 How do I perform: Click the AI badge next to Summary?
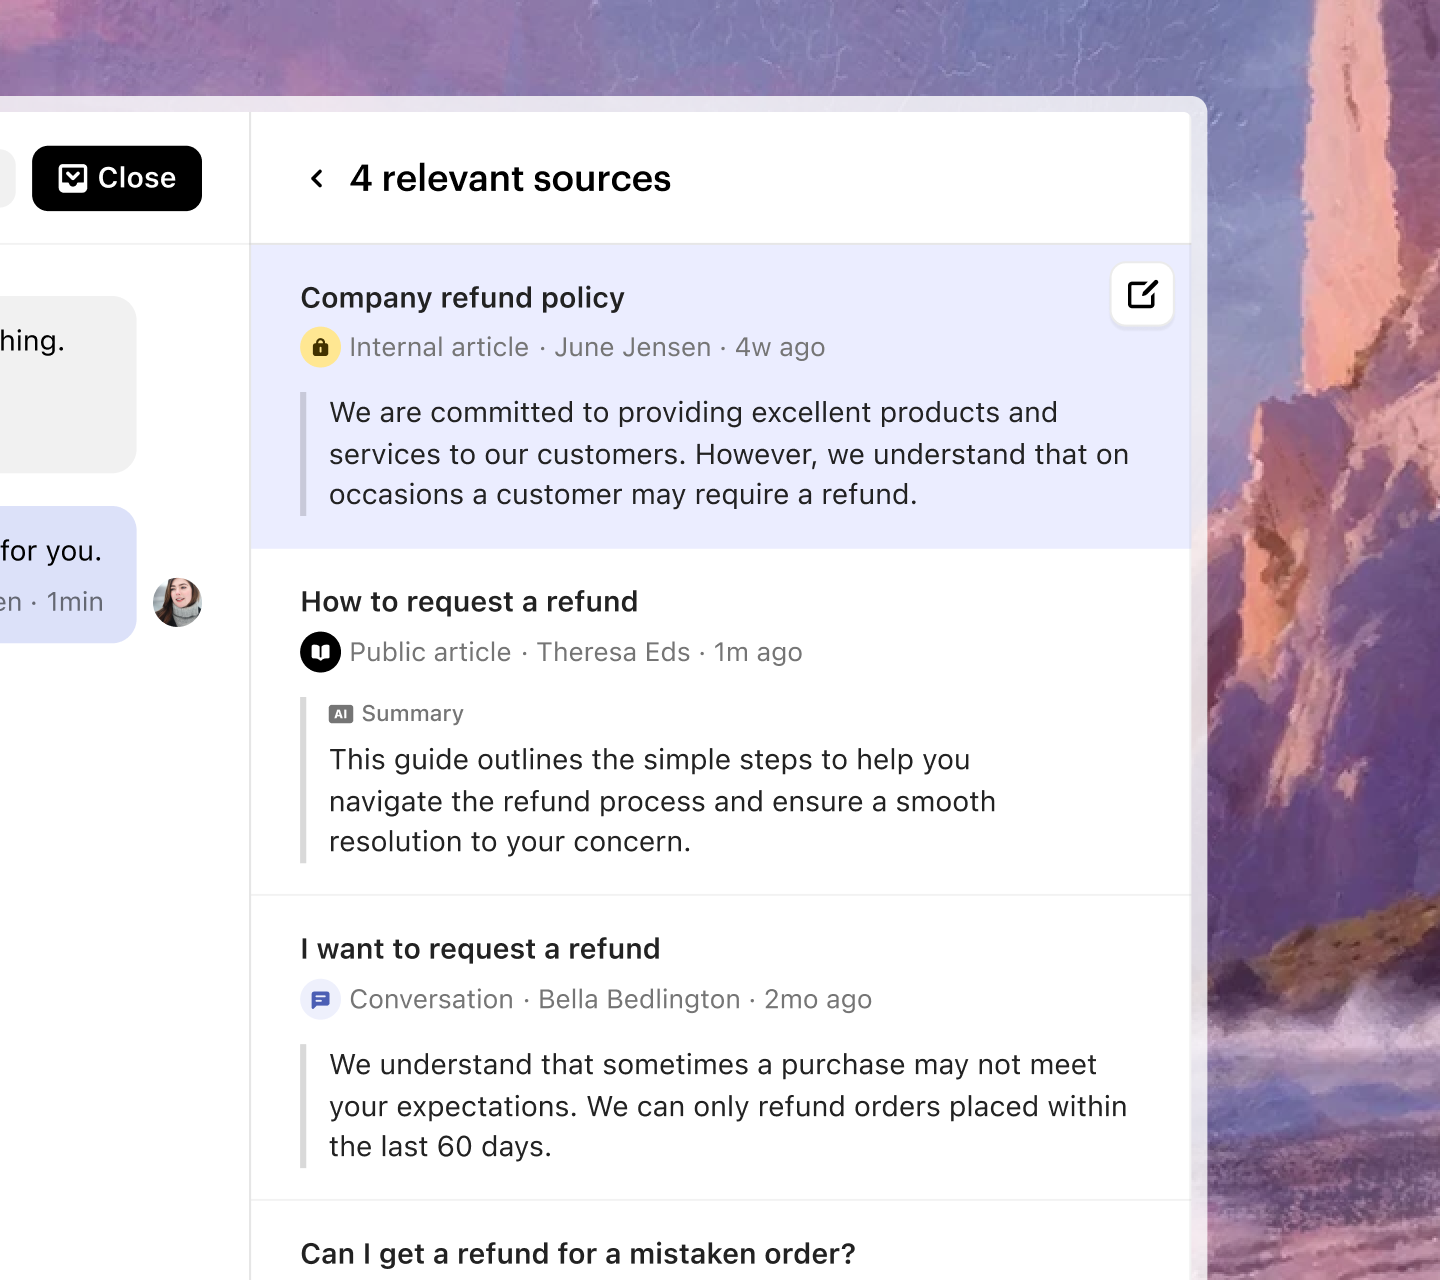click(x=341, y=714)
